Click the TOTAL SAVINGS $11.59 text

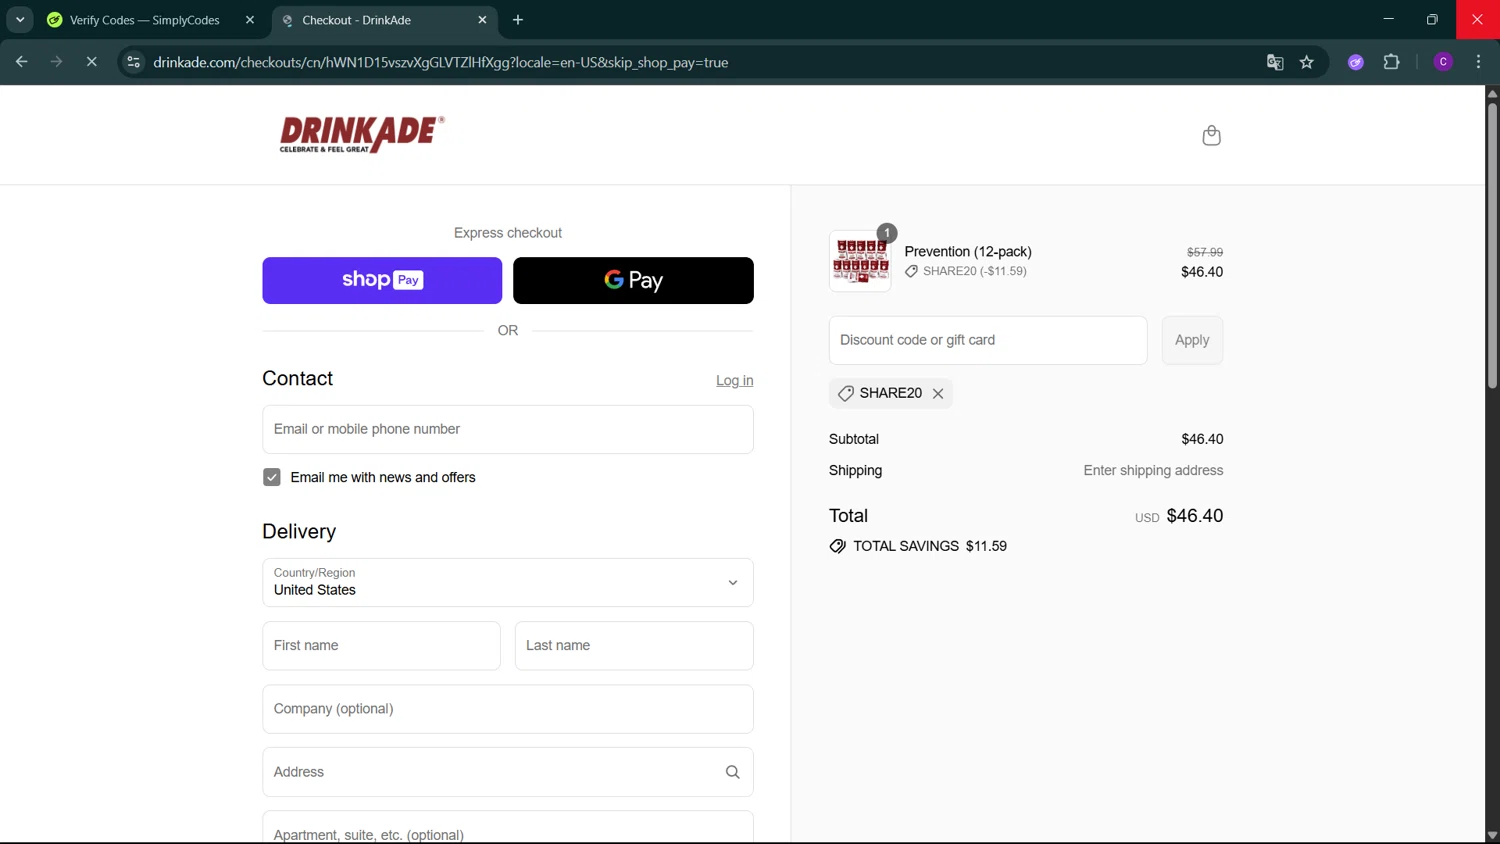tap(930, 546)
